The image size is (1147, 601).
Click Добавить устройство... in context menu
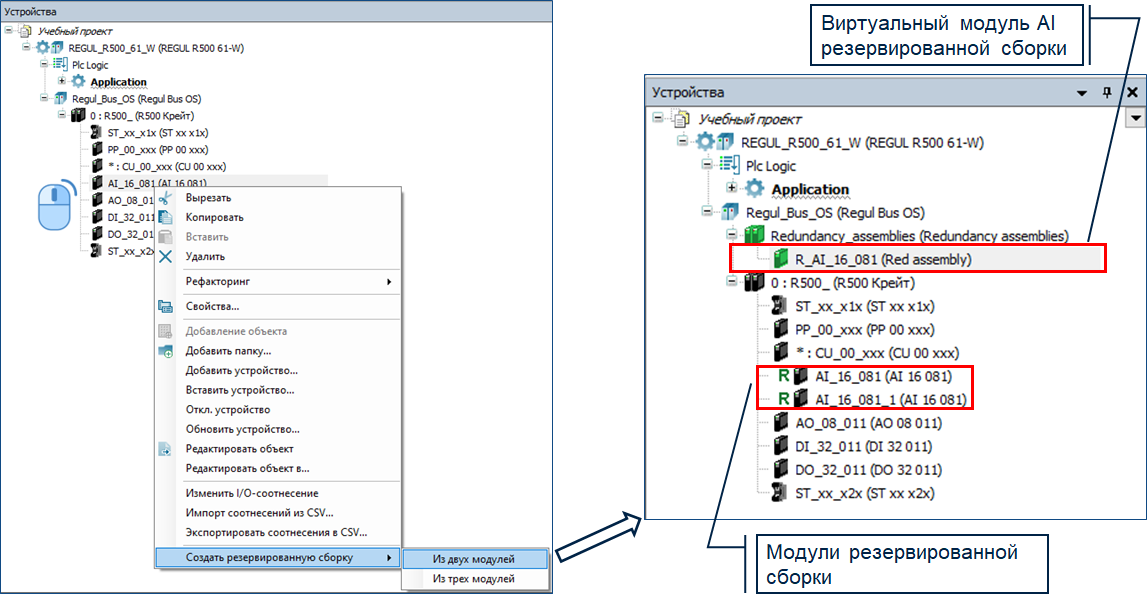[243, 371]
